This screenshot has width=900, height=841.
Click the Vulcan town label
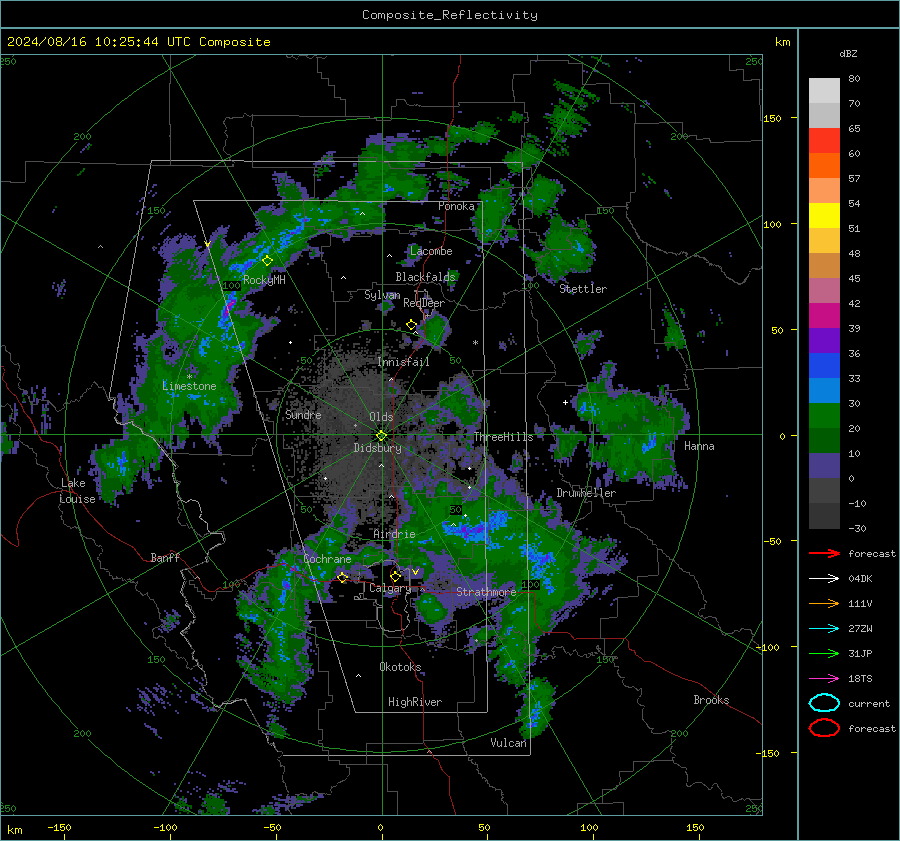click(x=509, y=743)
